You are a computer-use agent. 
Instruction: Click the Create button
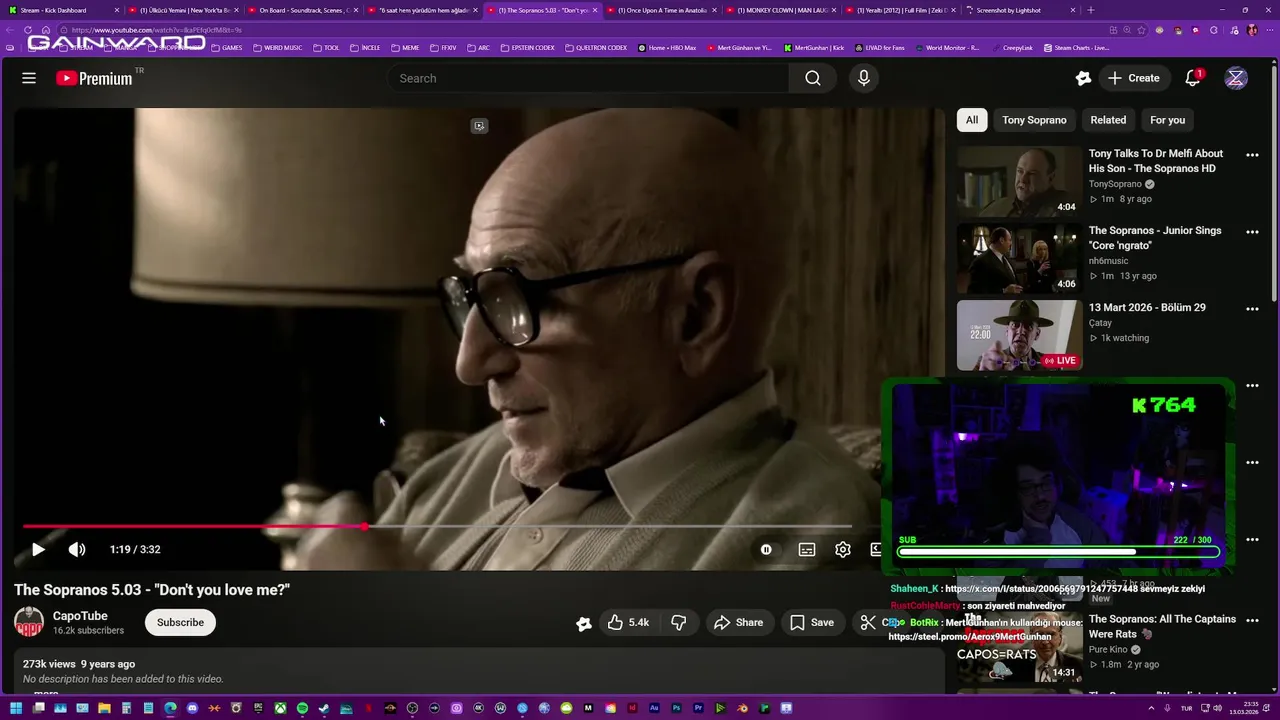pos(1134,78)
